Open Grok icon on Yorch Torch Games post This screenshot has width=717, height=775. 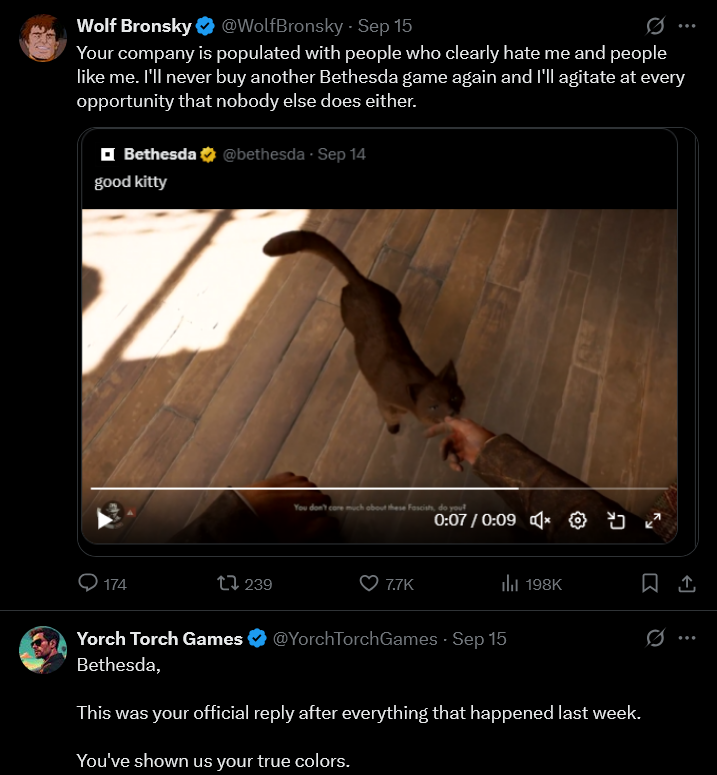point(656,638)
